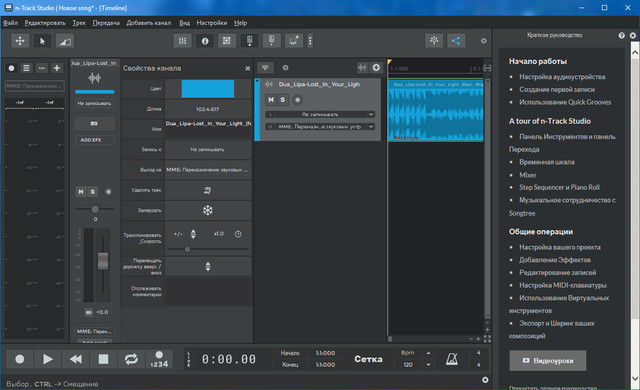This screenshot has height=390, width=640.
Task: Open the Добавить канал menu
Action: [x=149, y=23]
